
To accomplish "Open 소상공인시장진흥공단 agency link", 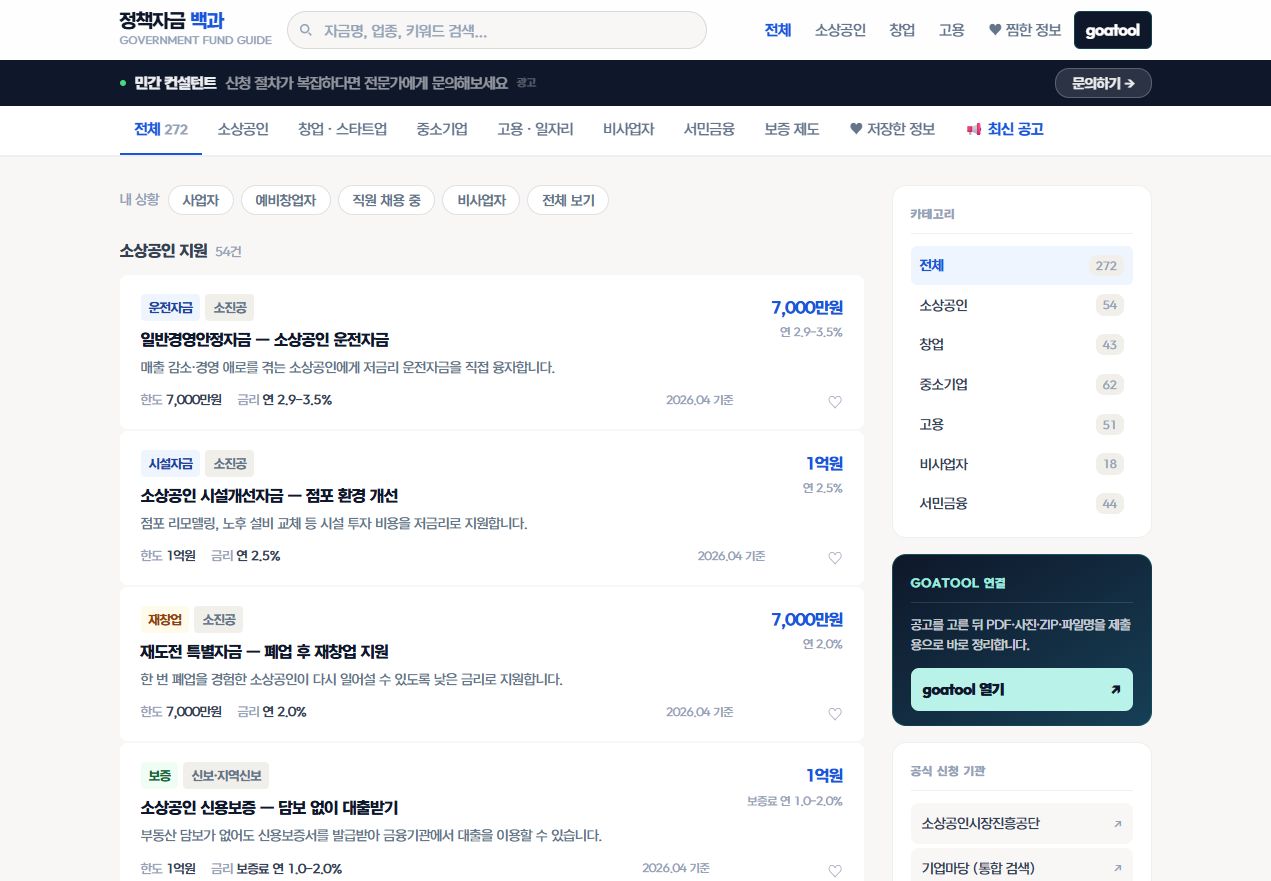I will coord(1021,824).
